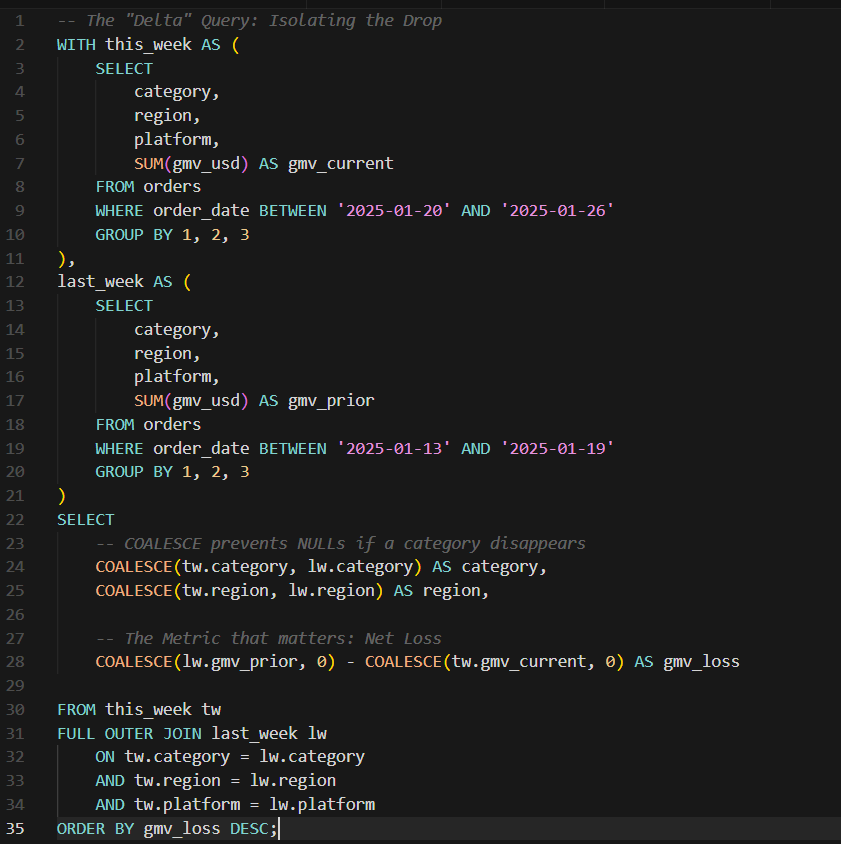Click the date string '2025-01-20' on line 9
Screen dimensions: 841x844
point(389,210)
